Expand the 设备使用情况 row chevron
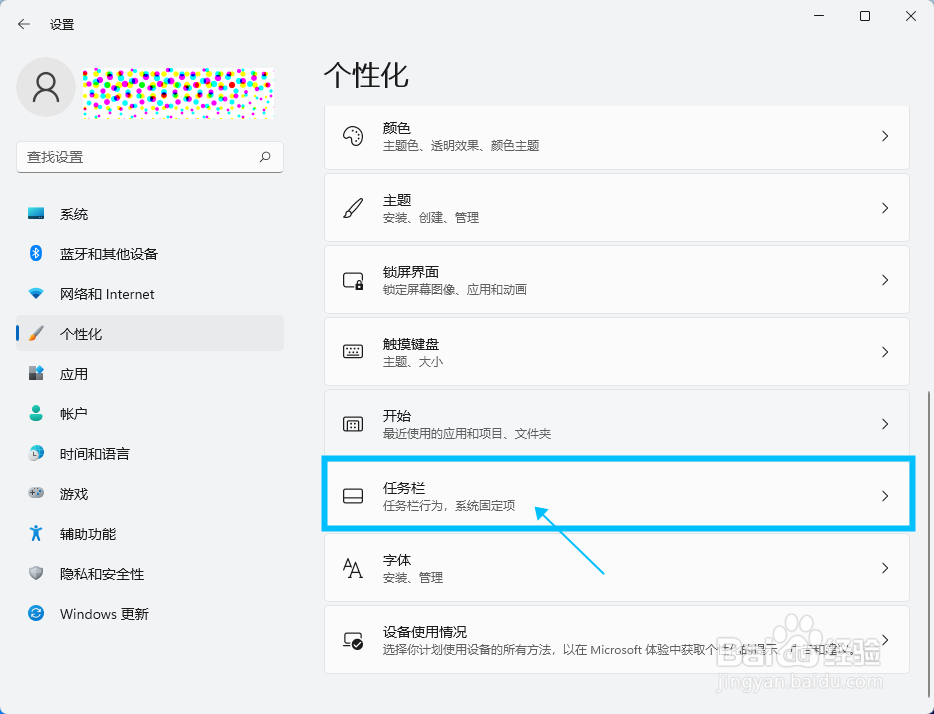 click(x=884, y=640)
